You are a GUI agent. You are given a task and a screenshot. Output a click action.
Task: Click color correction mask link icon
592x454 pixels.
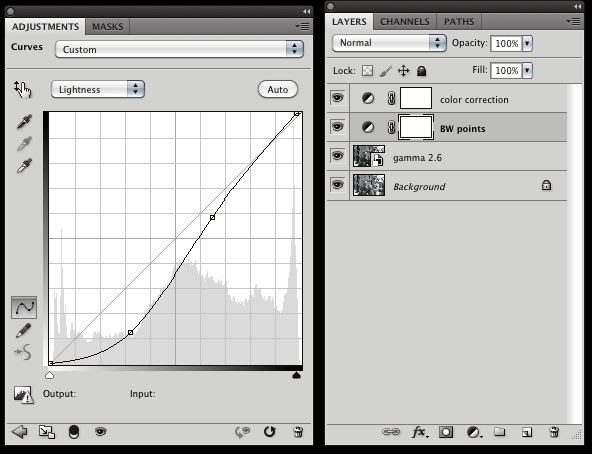click(392, 99)
